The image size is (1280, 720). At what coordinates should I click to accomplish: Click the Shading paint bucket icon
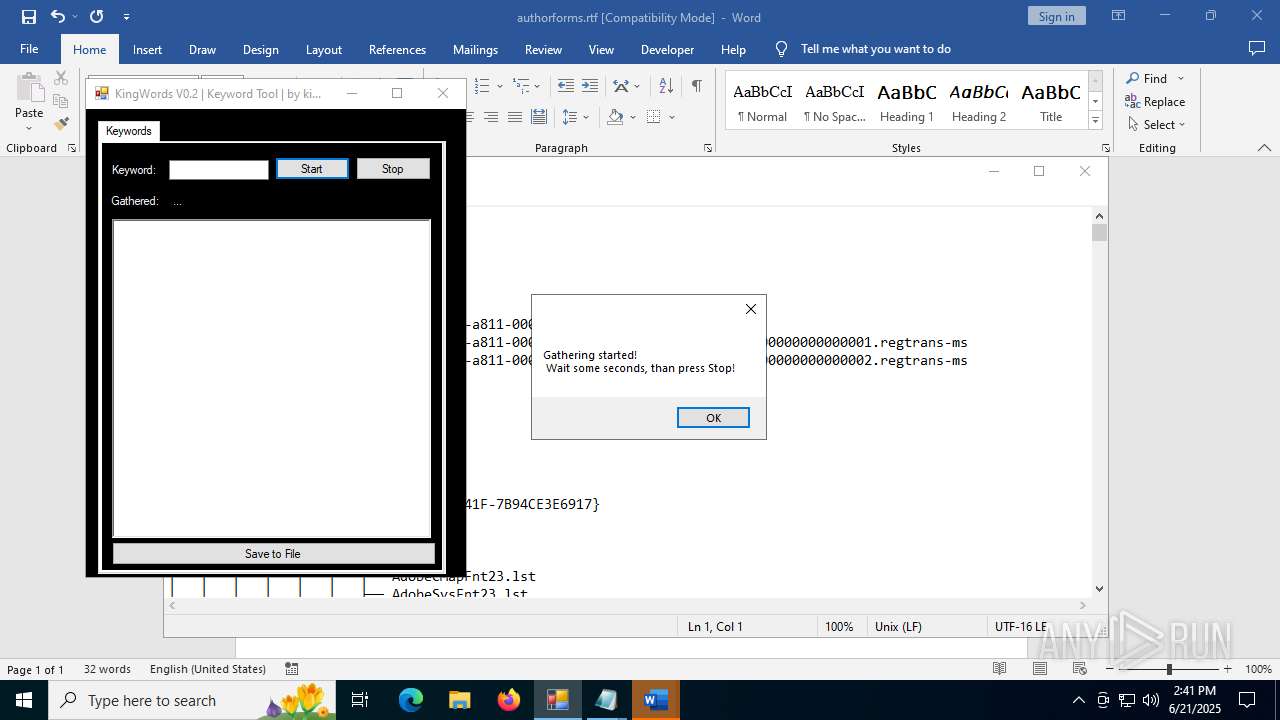coord(615,117)
